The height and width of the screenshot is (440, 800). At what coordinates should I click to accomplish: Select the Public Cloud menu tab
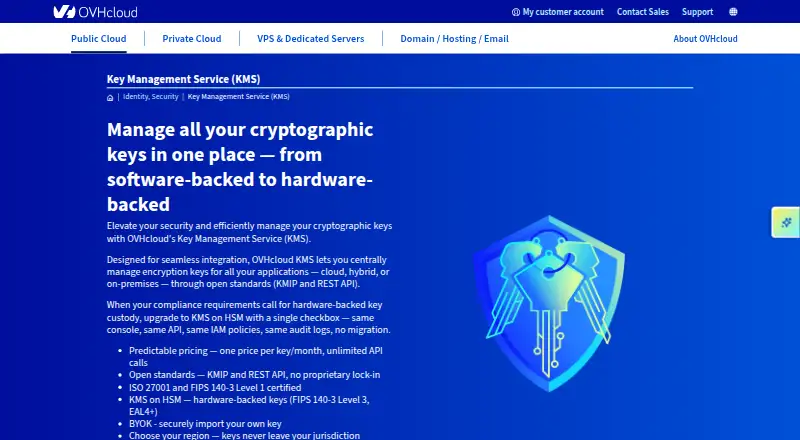(x=98, y=38)
